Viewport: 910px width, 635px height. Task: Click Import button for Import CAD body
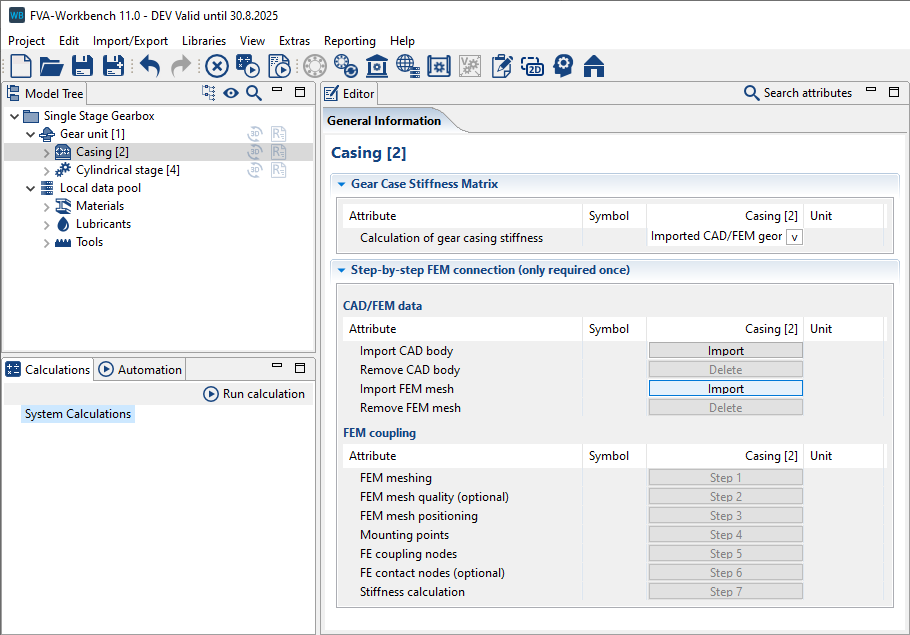coord(725,351)
